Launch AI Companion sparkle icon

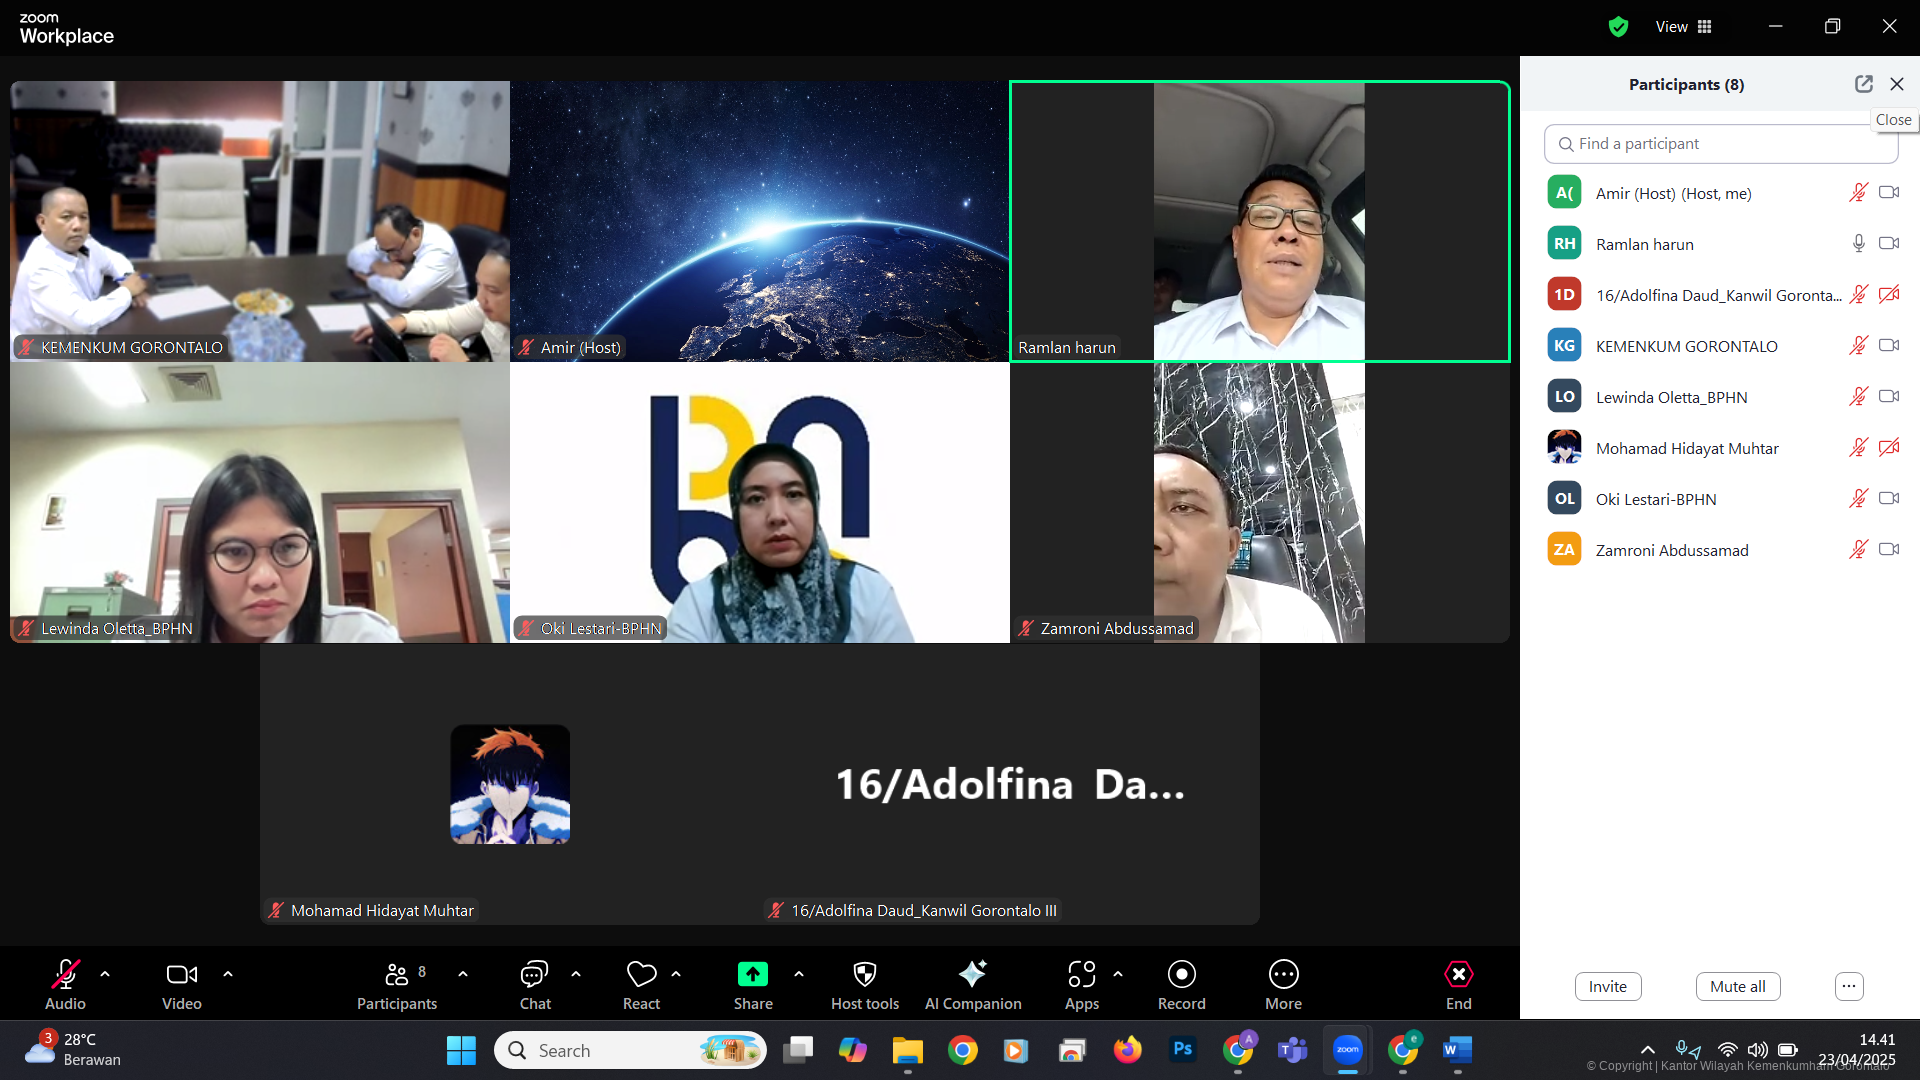[x=972, y=974]
